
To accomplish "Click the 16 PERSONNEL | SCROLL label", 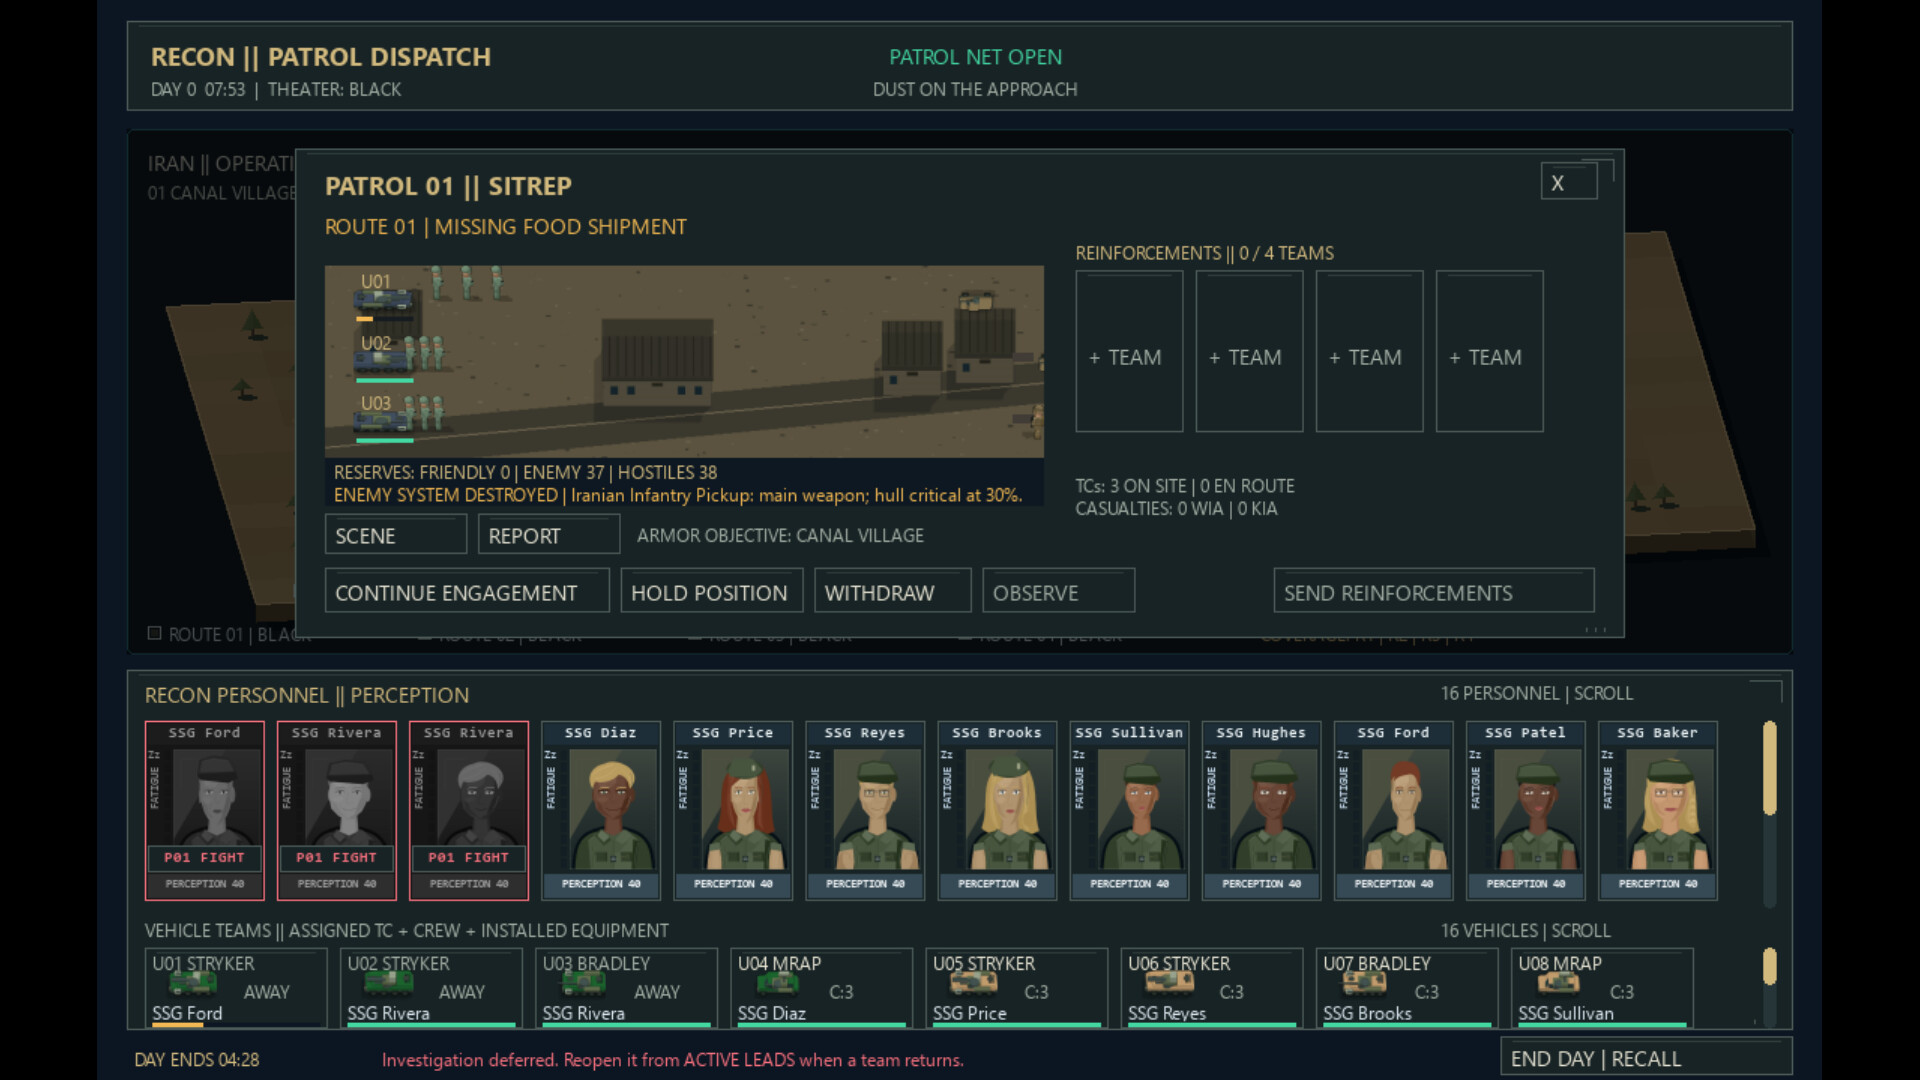I will (1536, 693).
